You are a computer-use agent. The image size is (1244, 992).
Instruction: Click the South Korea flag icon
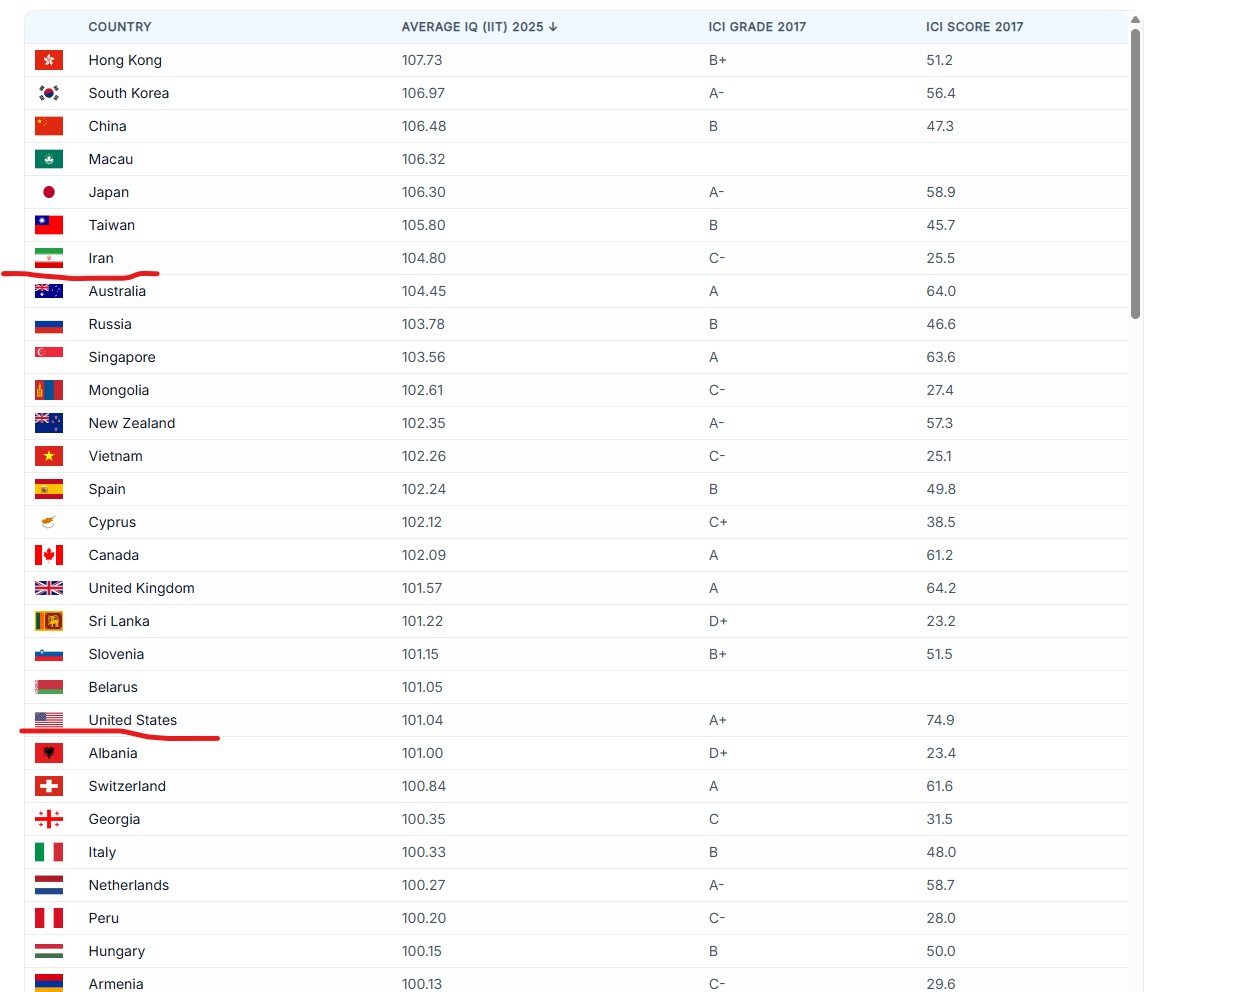tap(49, 93)
